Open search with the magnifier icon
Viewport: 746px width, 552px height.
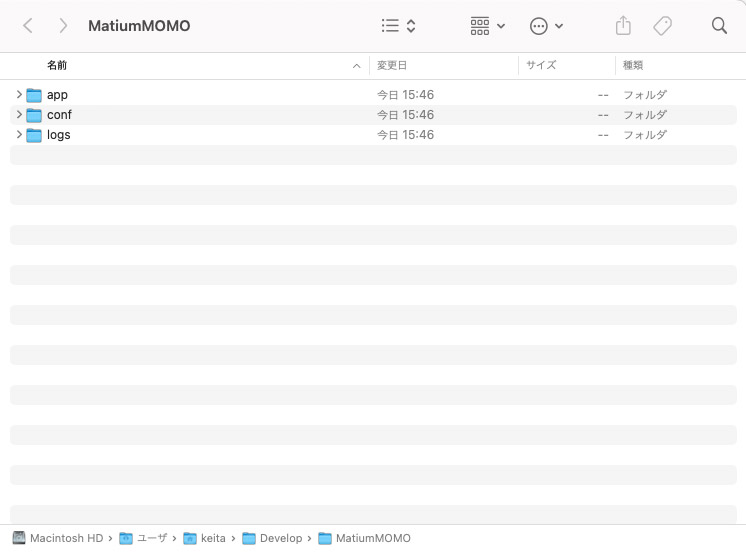(x=719, y=26)
